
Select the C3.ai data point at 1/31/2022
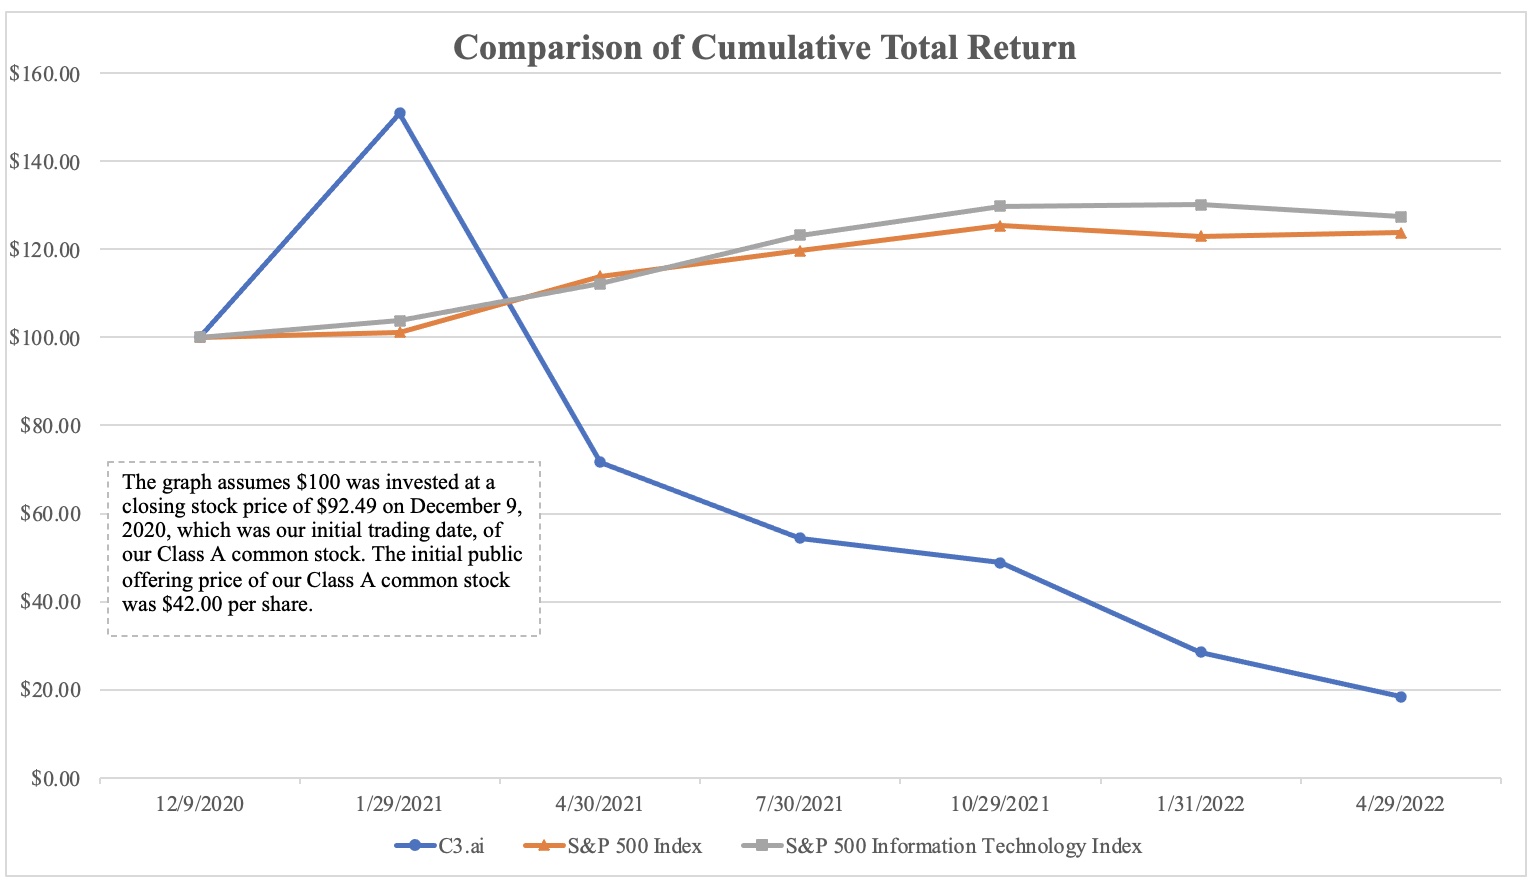click(1200, 652)
